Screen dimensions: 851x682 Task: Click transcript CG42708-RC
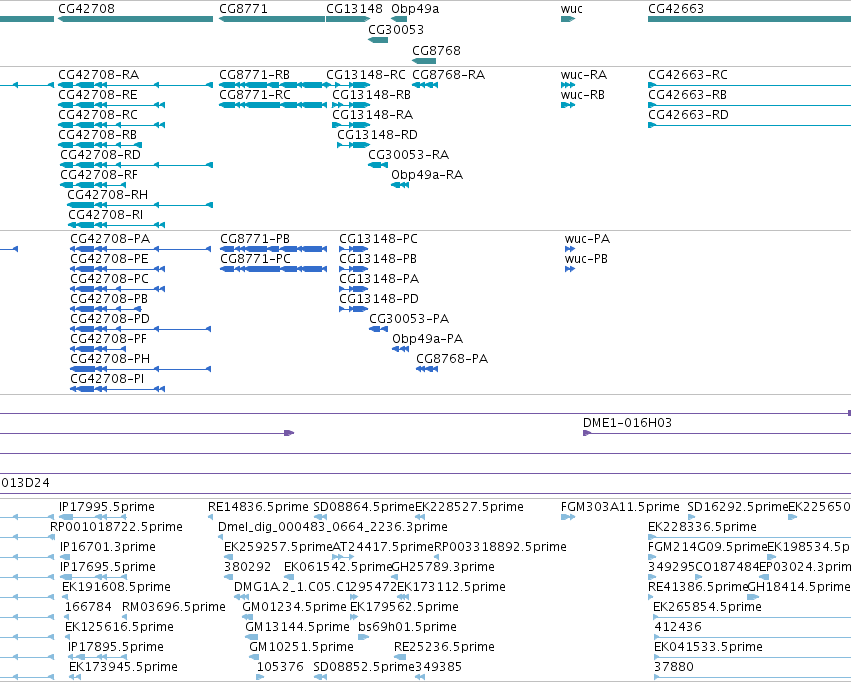point(98,114)
